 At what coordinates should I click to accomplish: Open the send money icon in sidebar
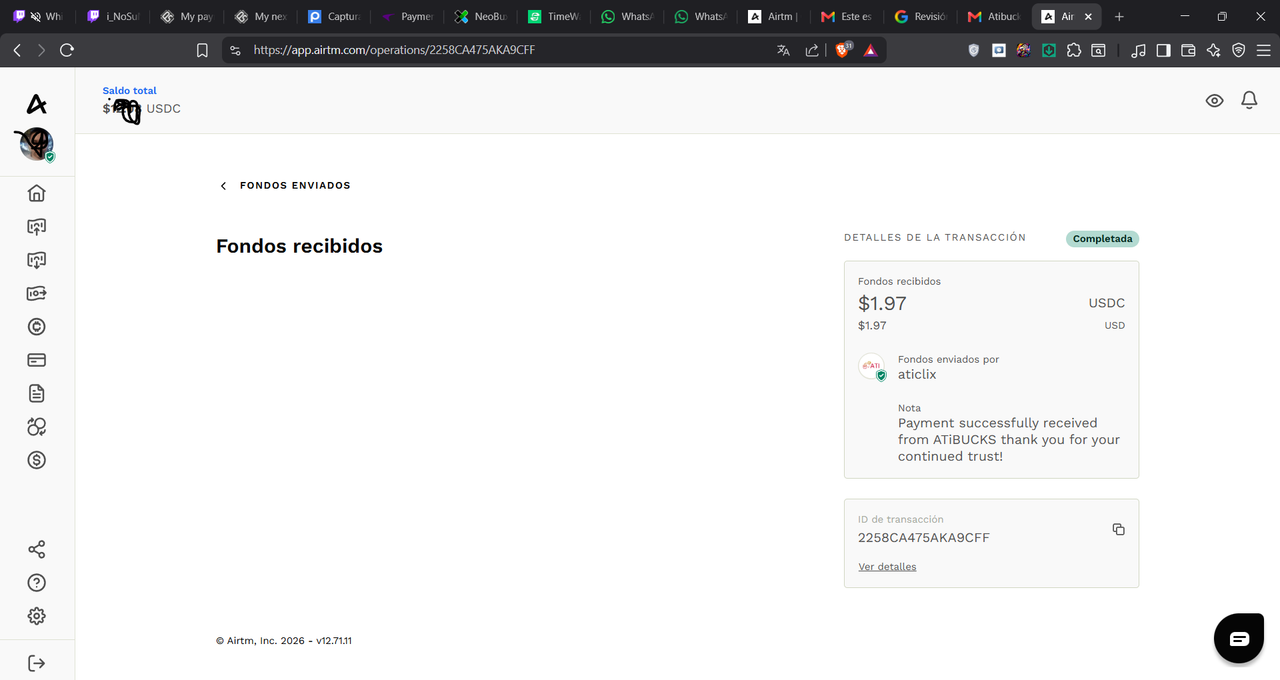(37, 293)
